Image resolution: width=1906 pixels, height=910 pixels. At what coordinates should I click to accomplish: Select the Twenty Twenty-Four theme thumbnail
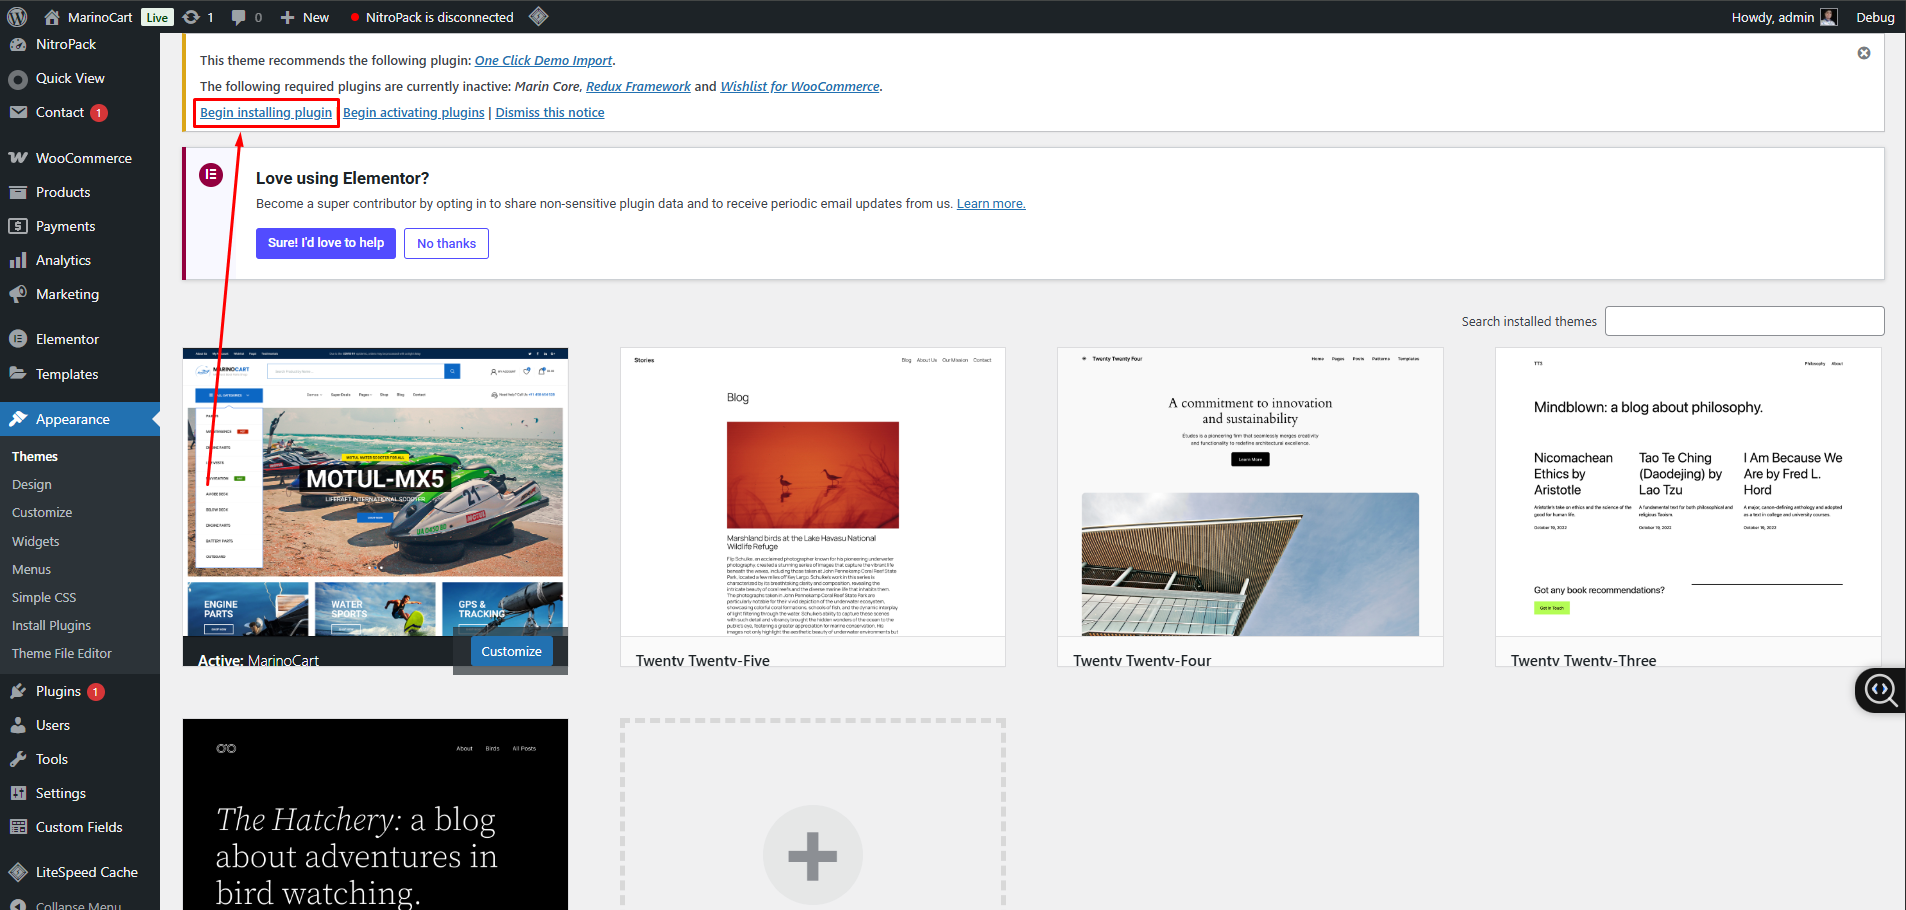(x=1250, y=492)
